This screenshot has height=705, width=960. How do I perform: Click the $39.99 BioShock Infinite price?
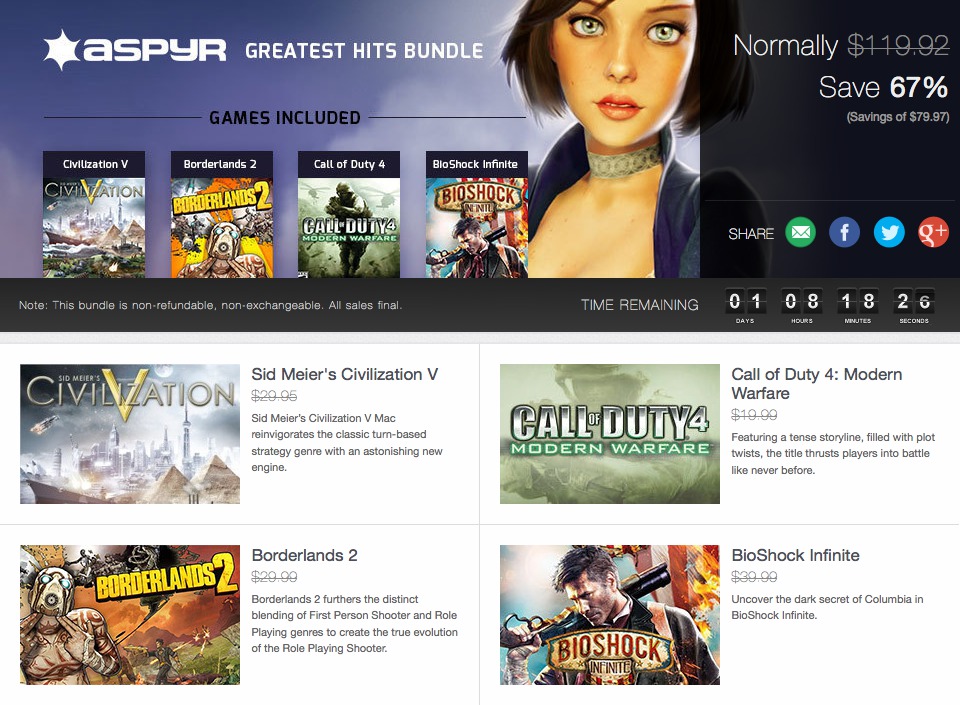(x=754, y=576)
